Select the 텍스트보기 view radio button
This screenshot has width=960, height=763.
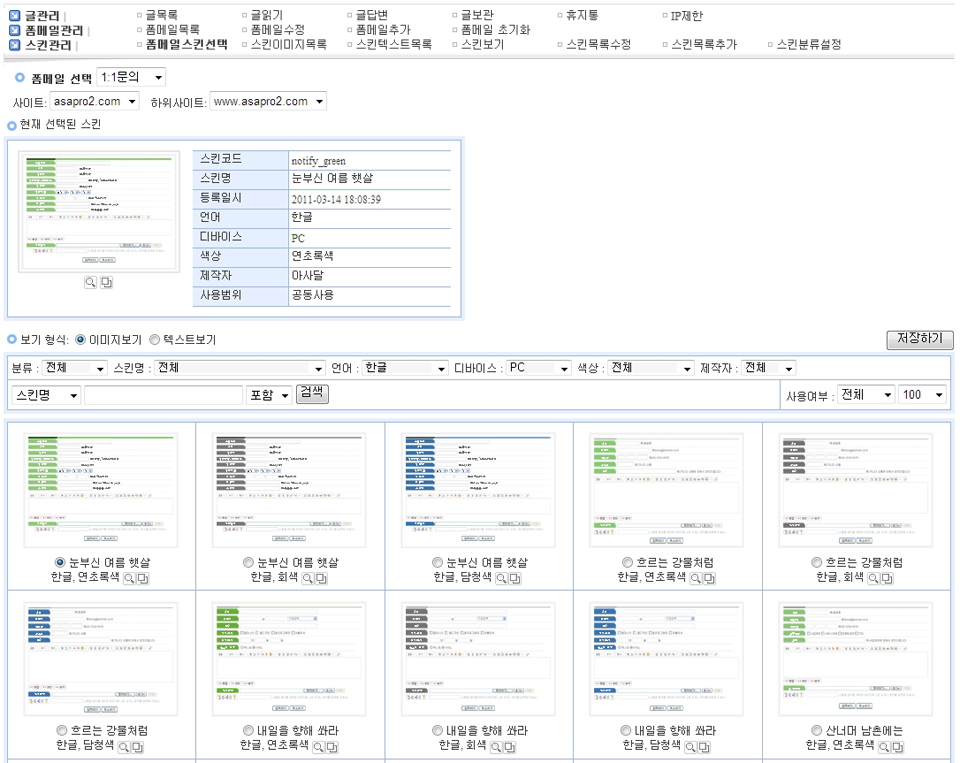[x=154, y=340]
